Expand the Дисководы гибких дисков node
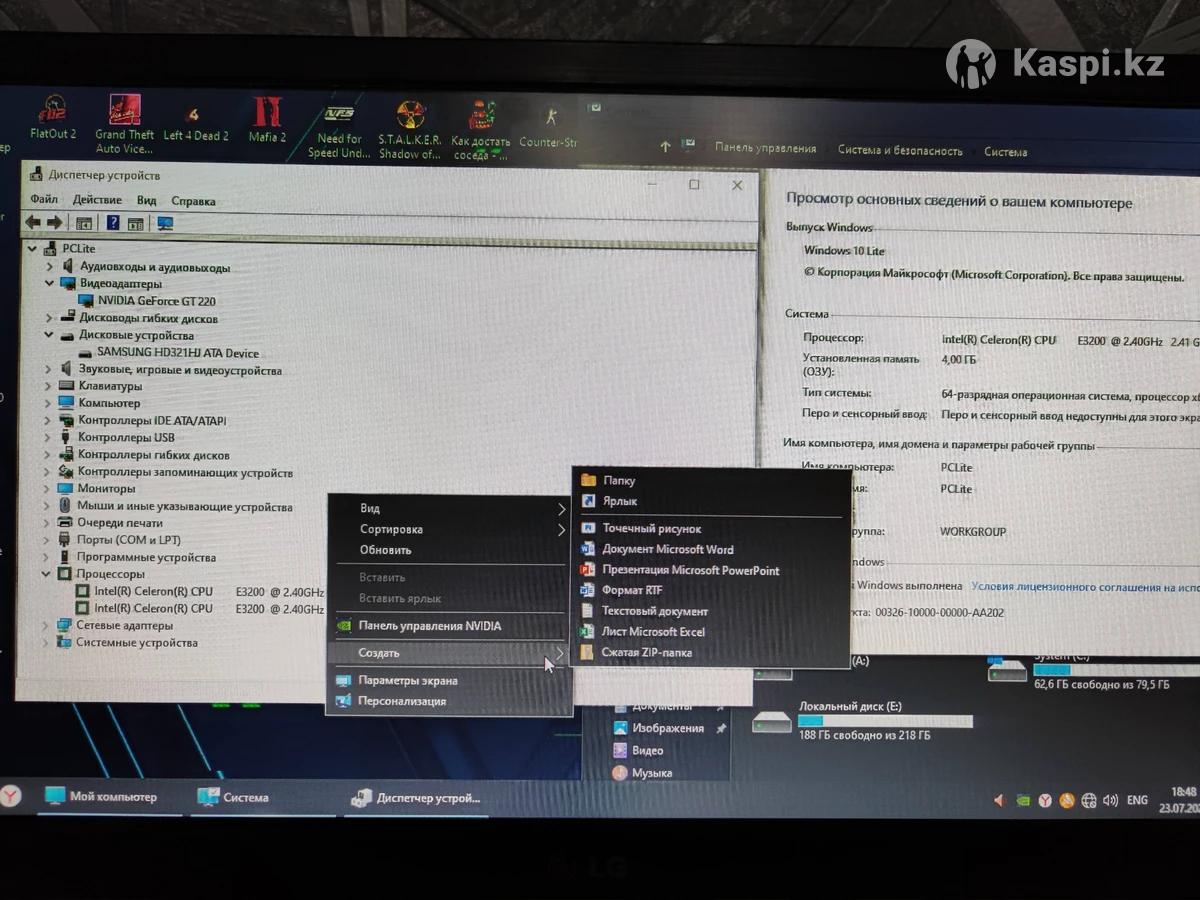 [x=49, y=318]
